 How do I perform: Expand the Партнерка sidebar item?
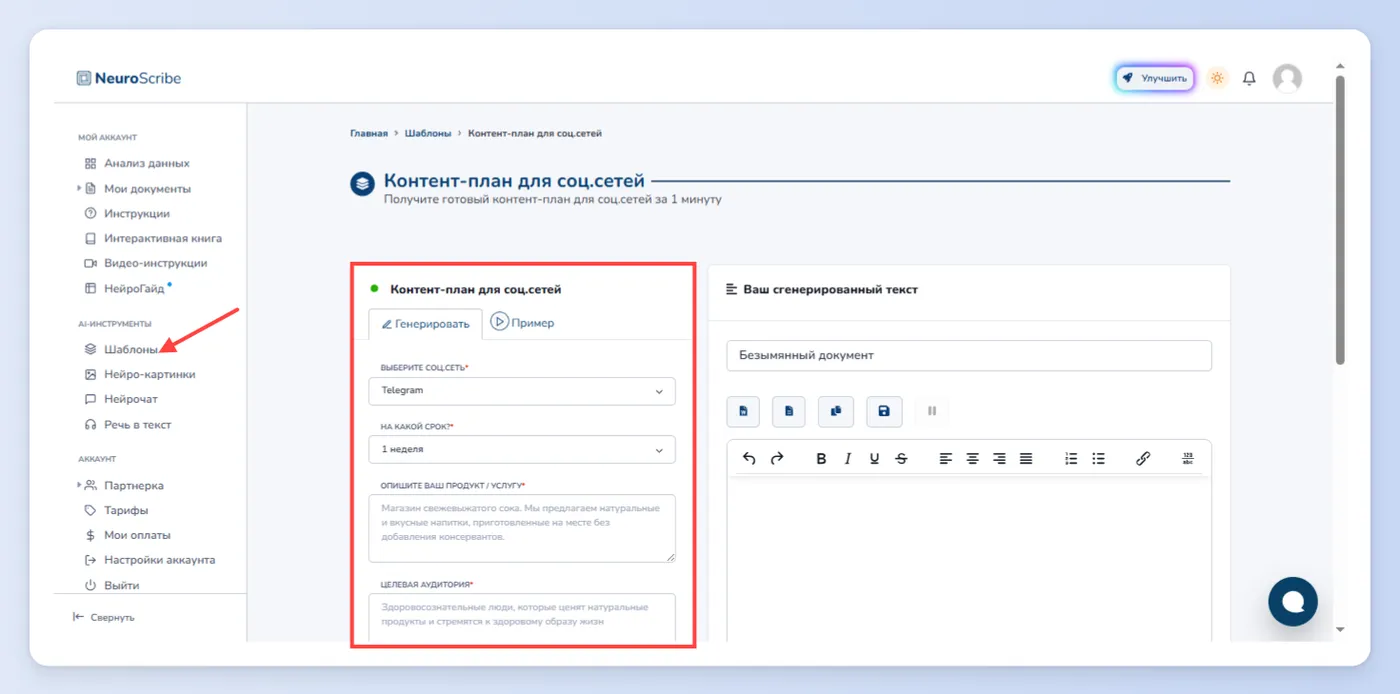click(79, 485)
